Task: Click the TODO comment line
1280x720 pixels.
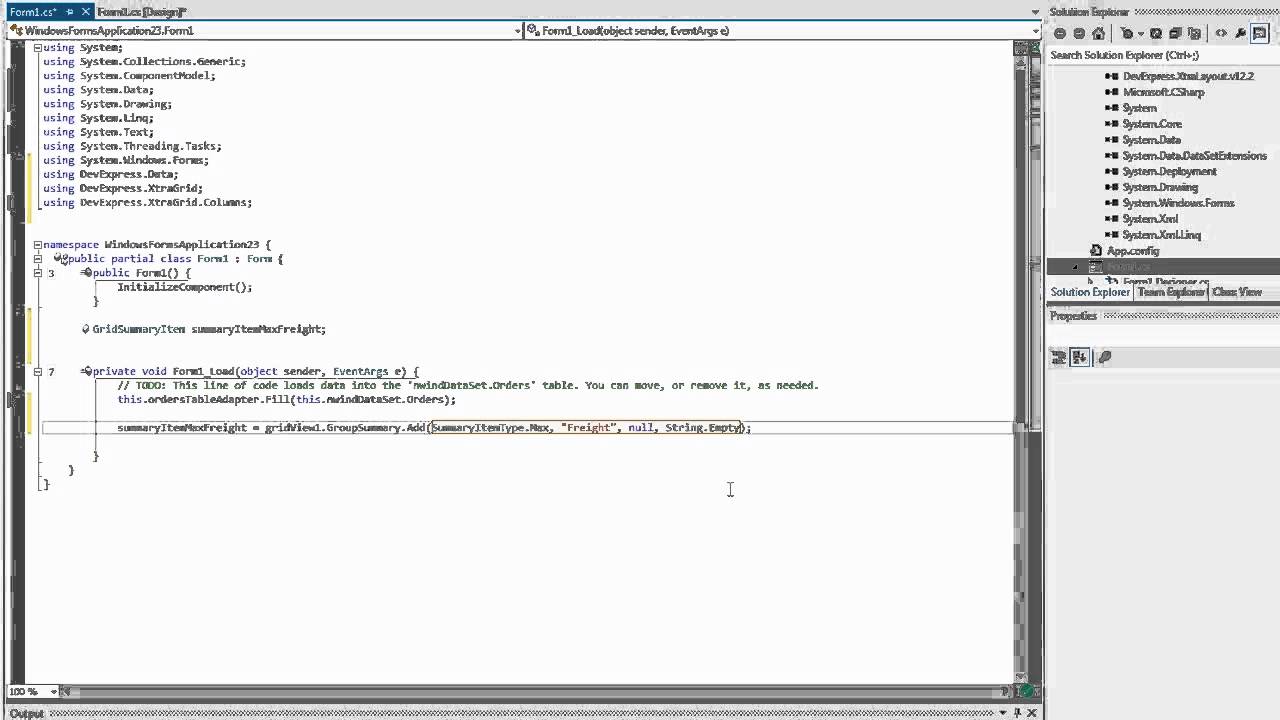Action: tap(468, 386)
